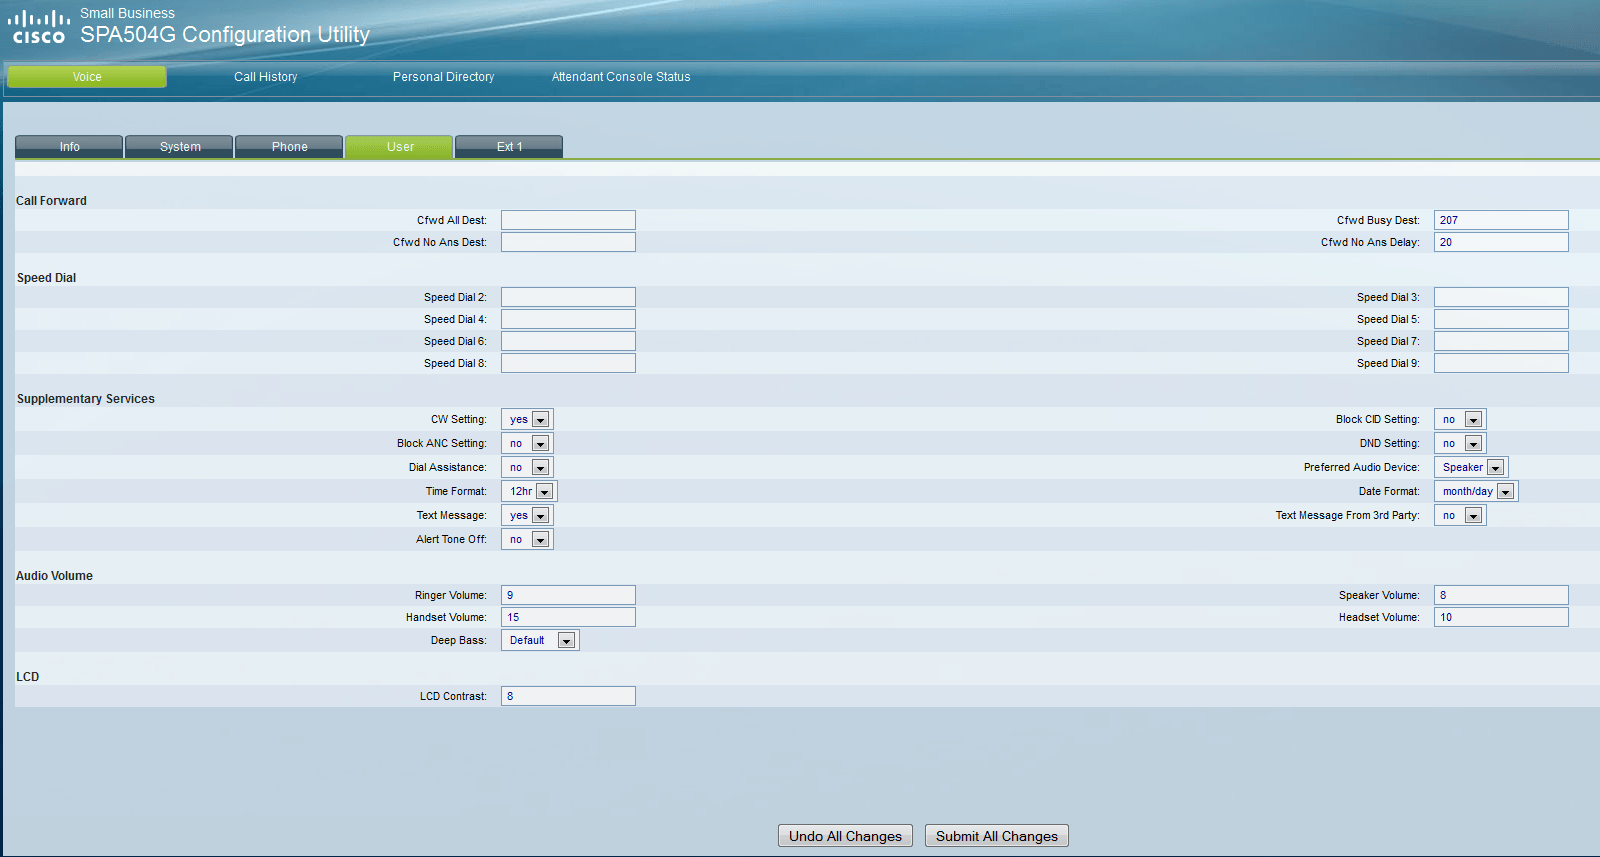Click the Speed Dial 5 field
The height and width of the screenshot is (857, 1600).
tap(1501, 319)
